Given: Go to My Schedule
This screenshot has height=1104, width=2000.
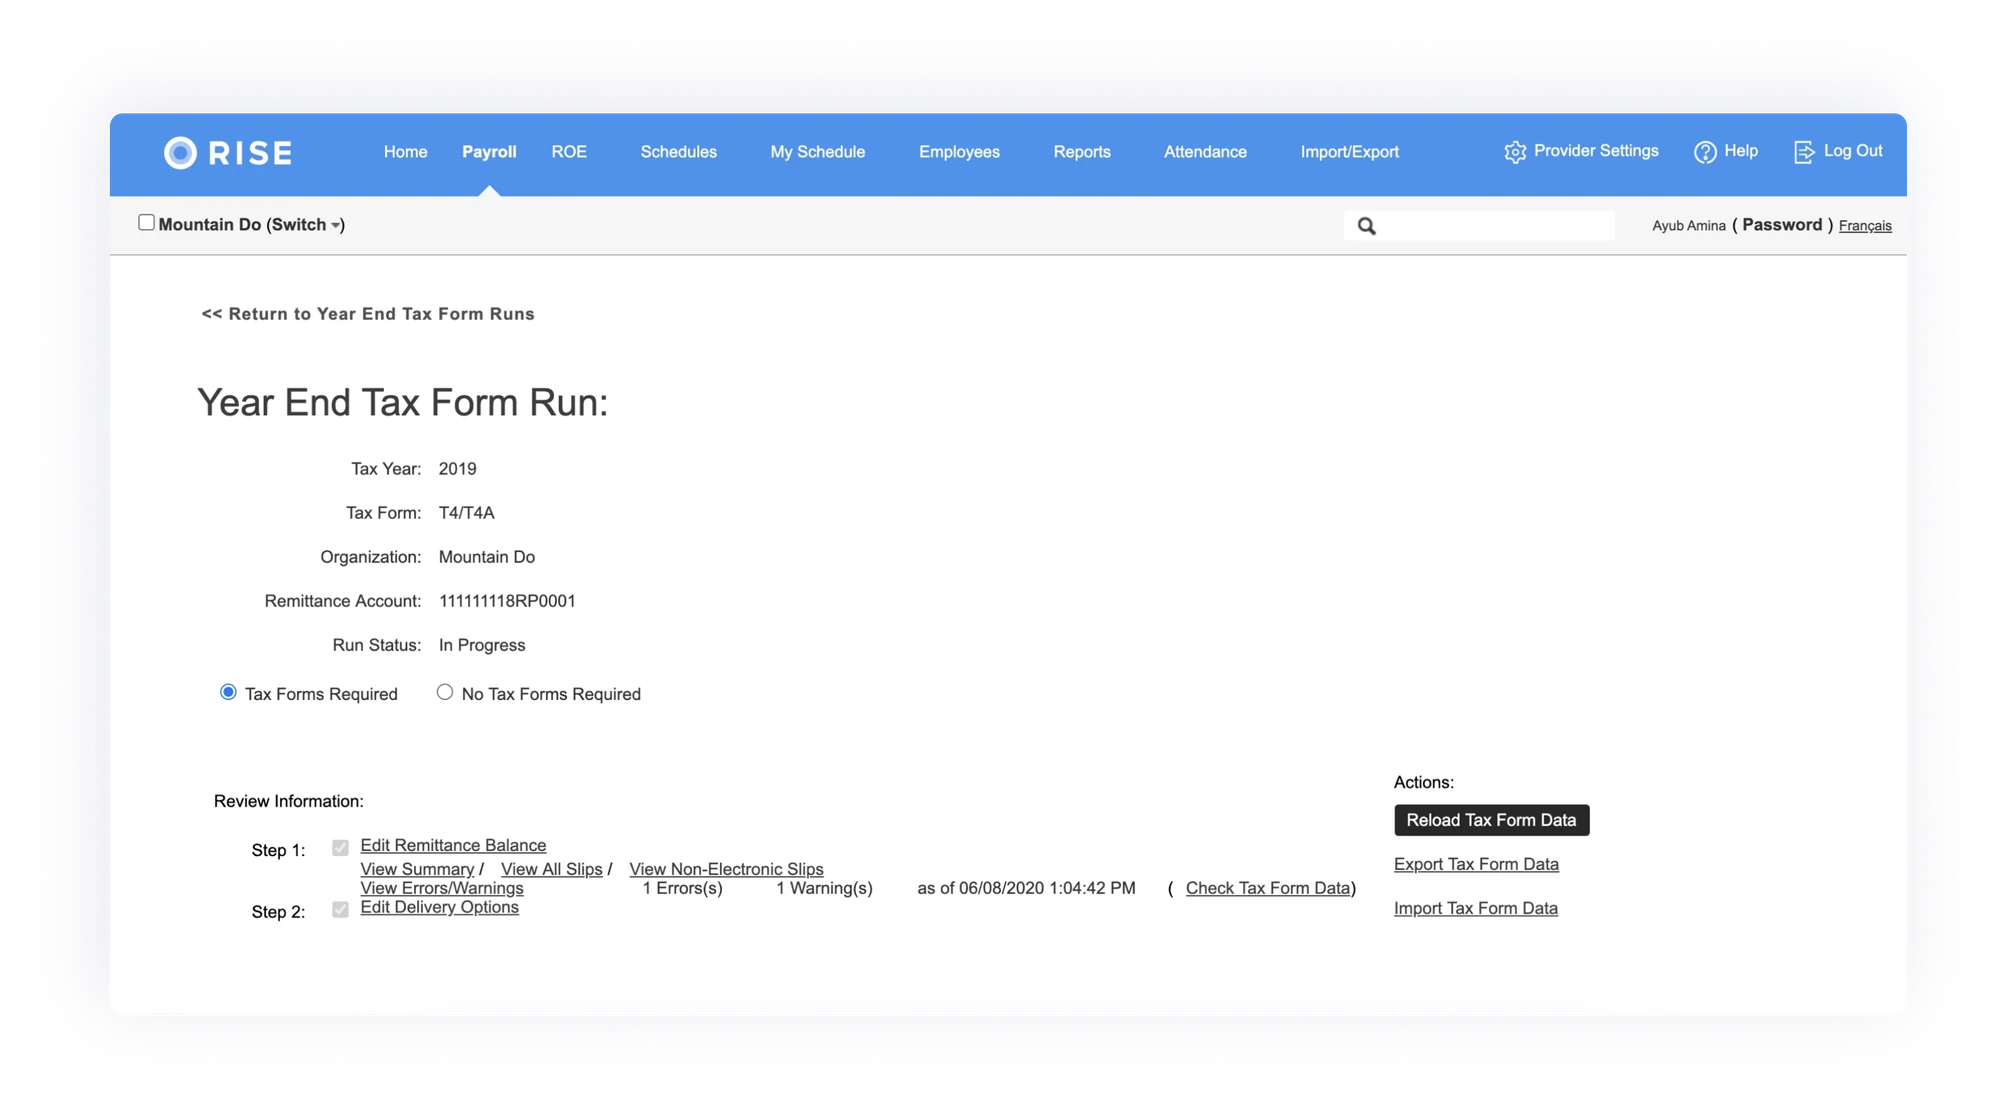Looking at the screenshot, I should [817, 152].
